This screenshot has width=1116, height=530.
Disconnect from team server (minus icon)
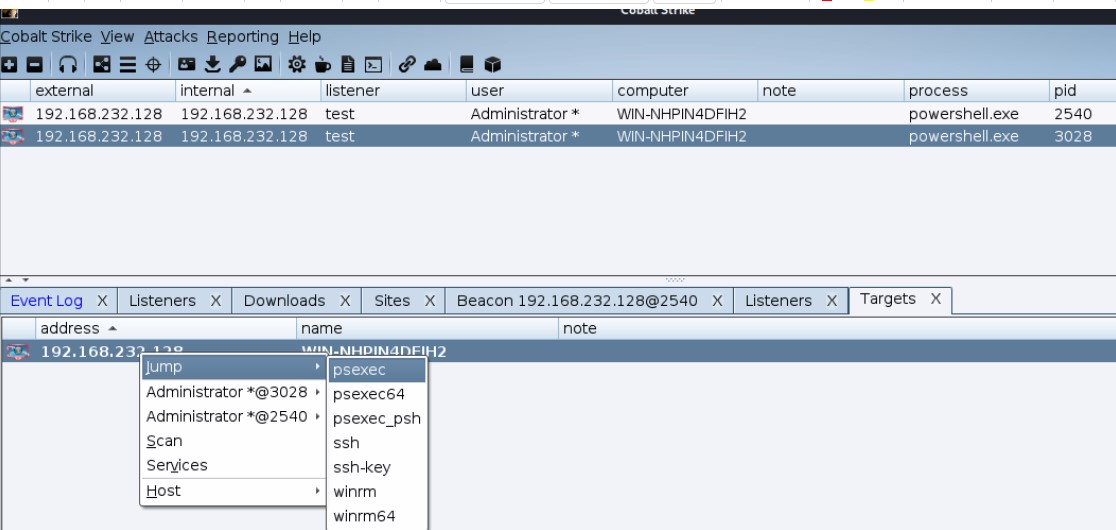coord(34,65)
